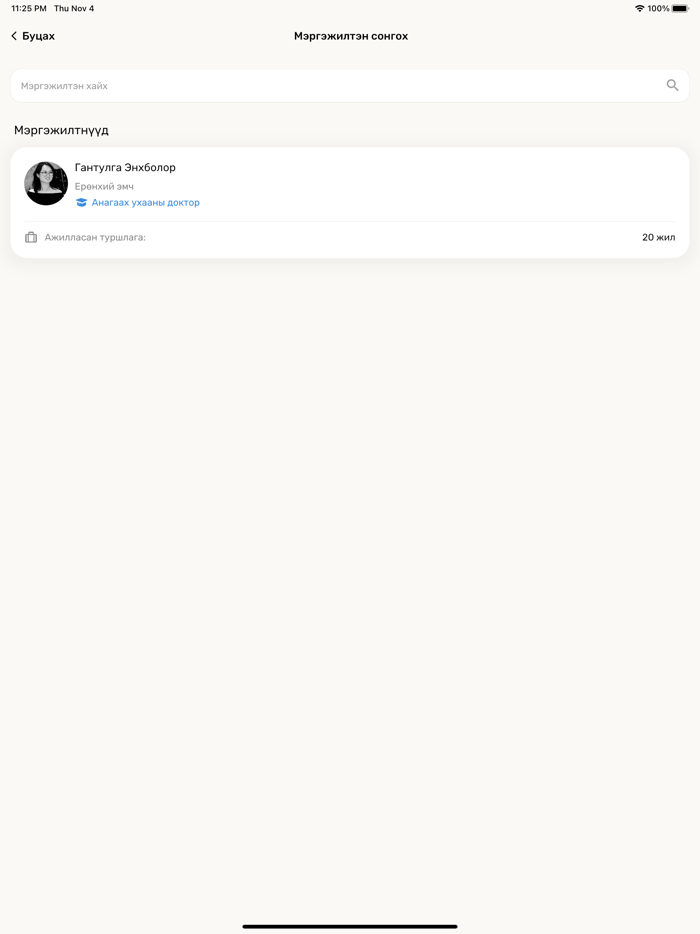
Task: Tap the 100% battery percentage text
Action: [x=658, y=8]
